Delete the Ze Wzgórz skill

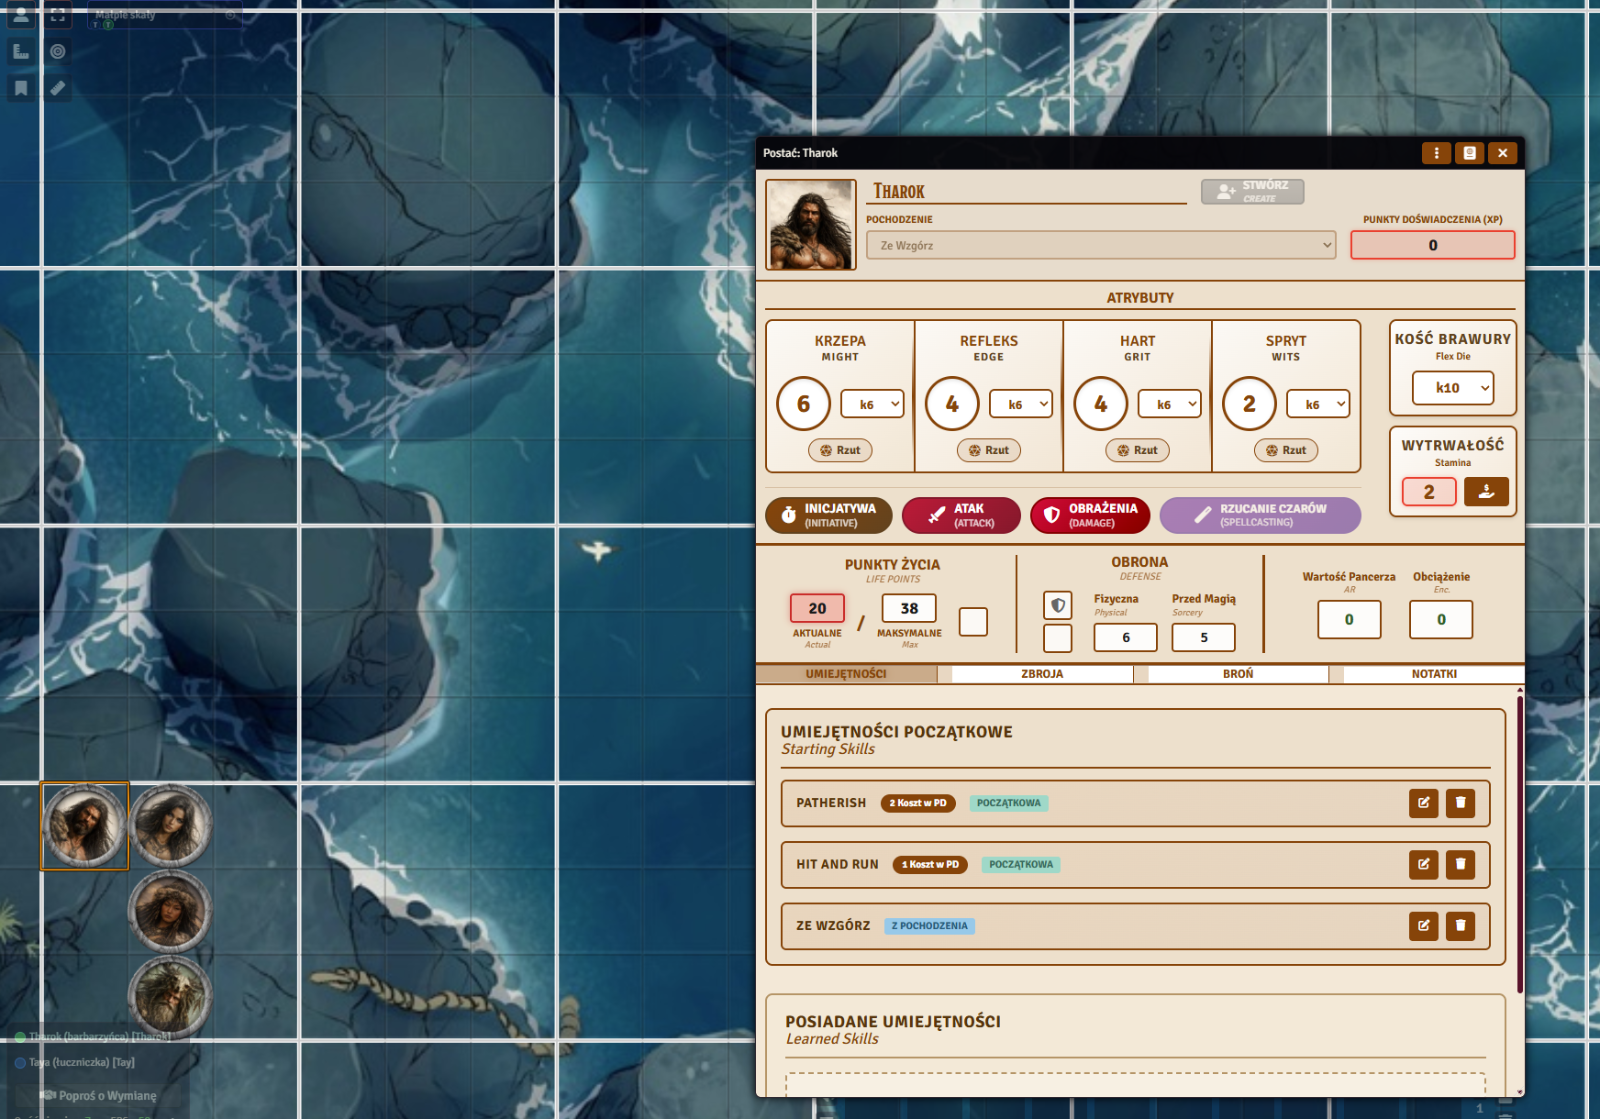pyautogui.click(x=1460, y=926)
